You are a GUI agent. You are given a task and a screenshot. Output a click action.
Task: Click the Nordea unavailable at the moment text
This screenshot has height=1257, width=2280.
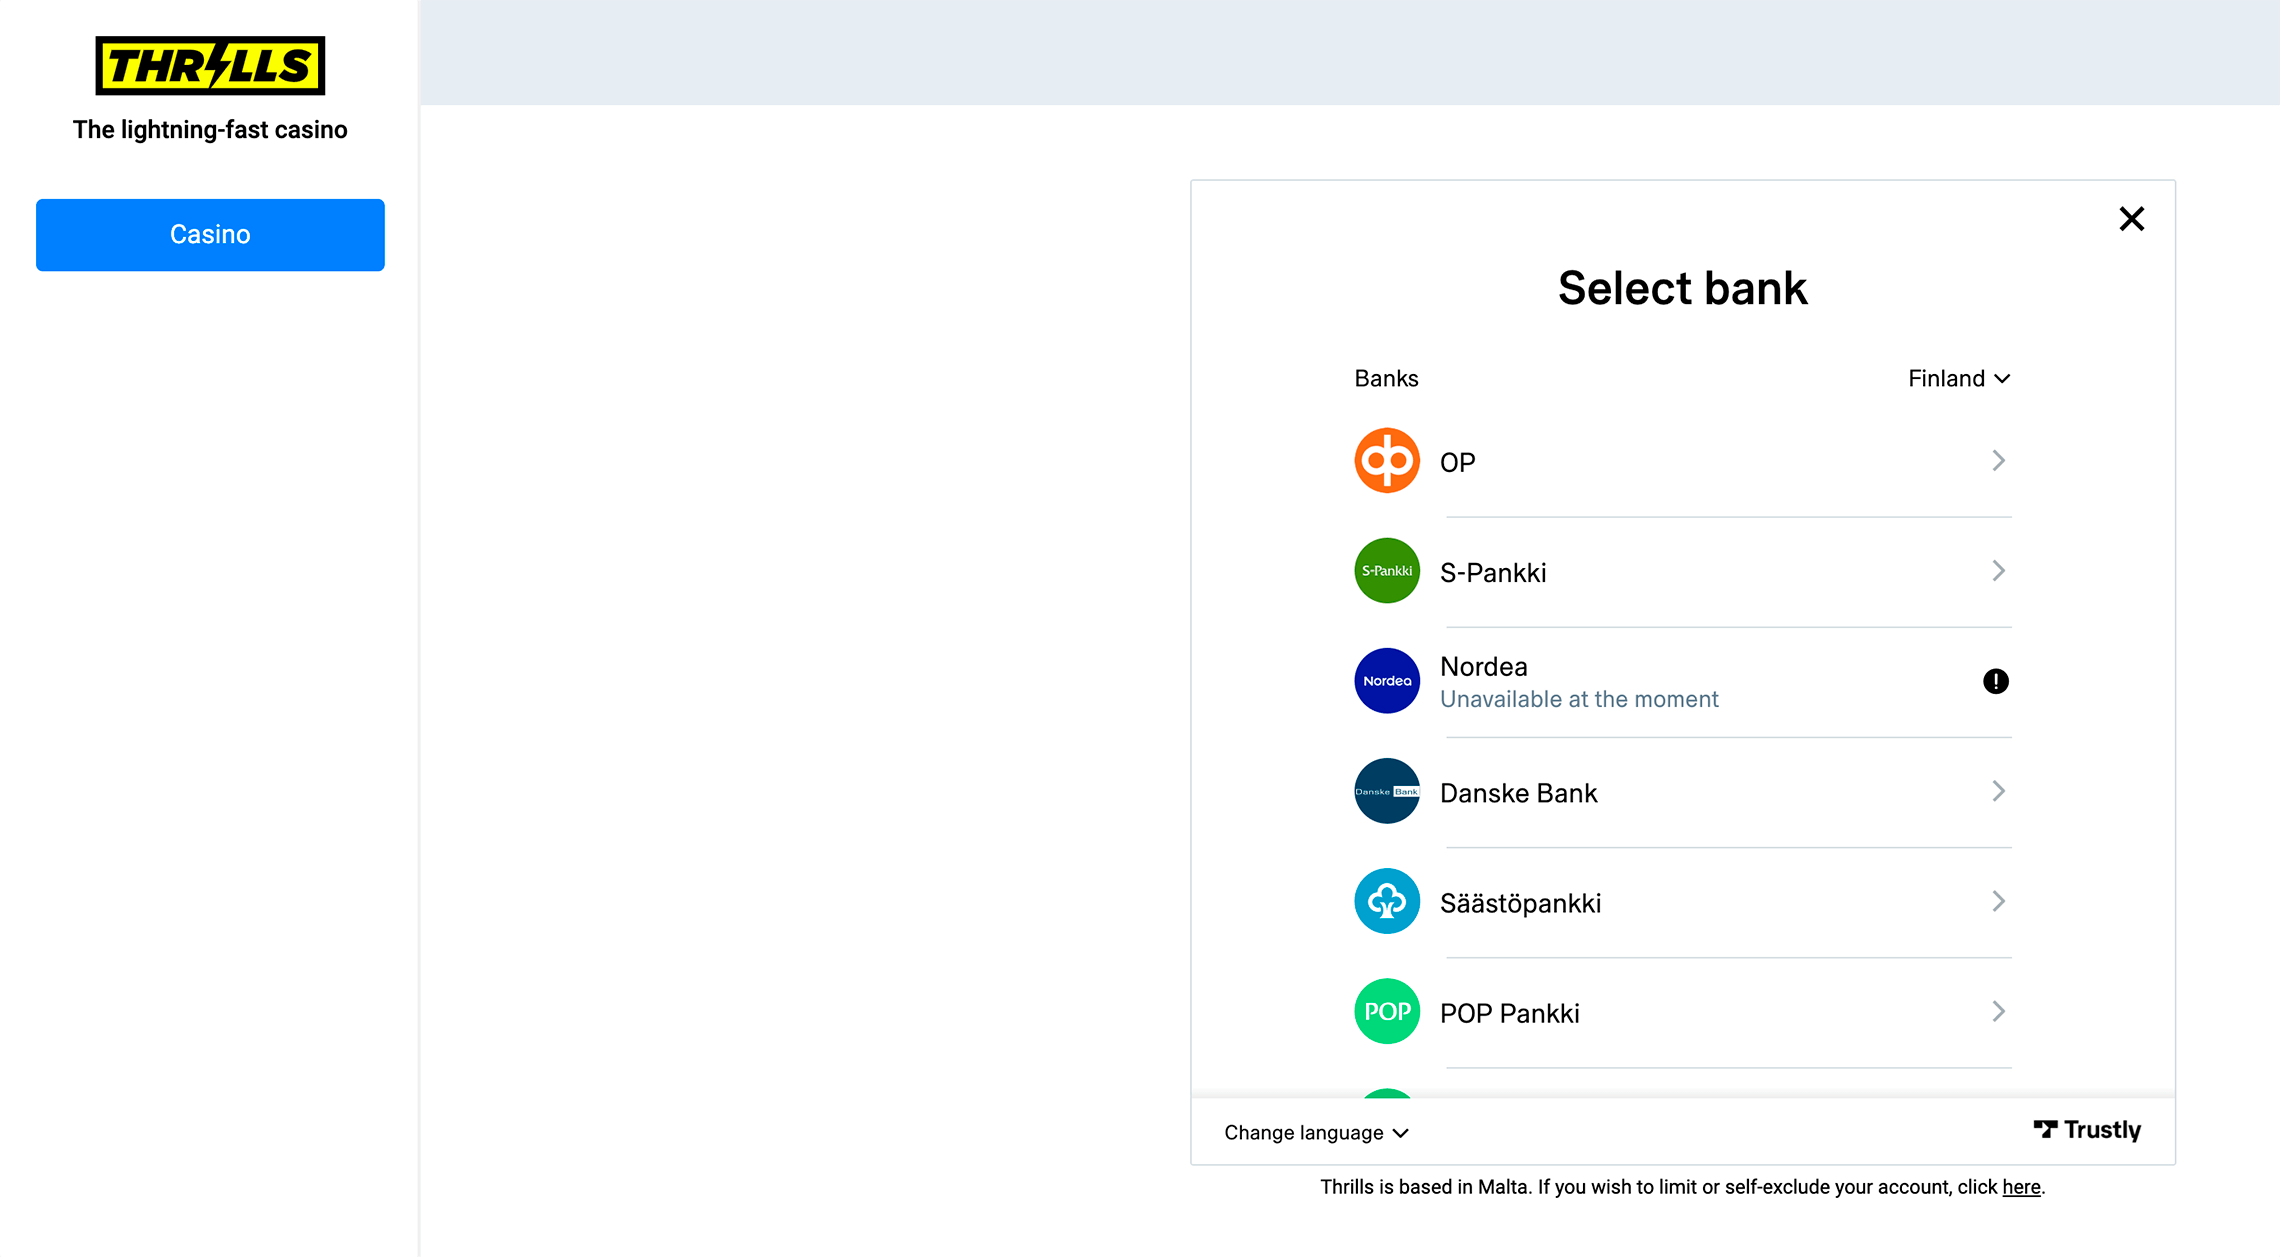tap(1579, 699)
